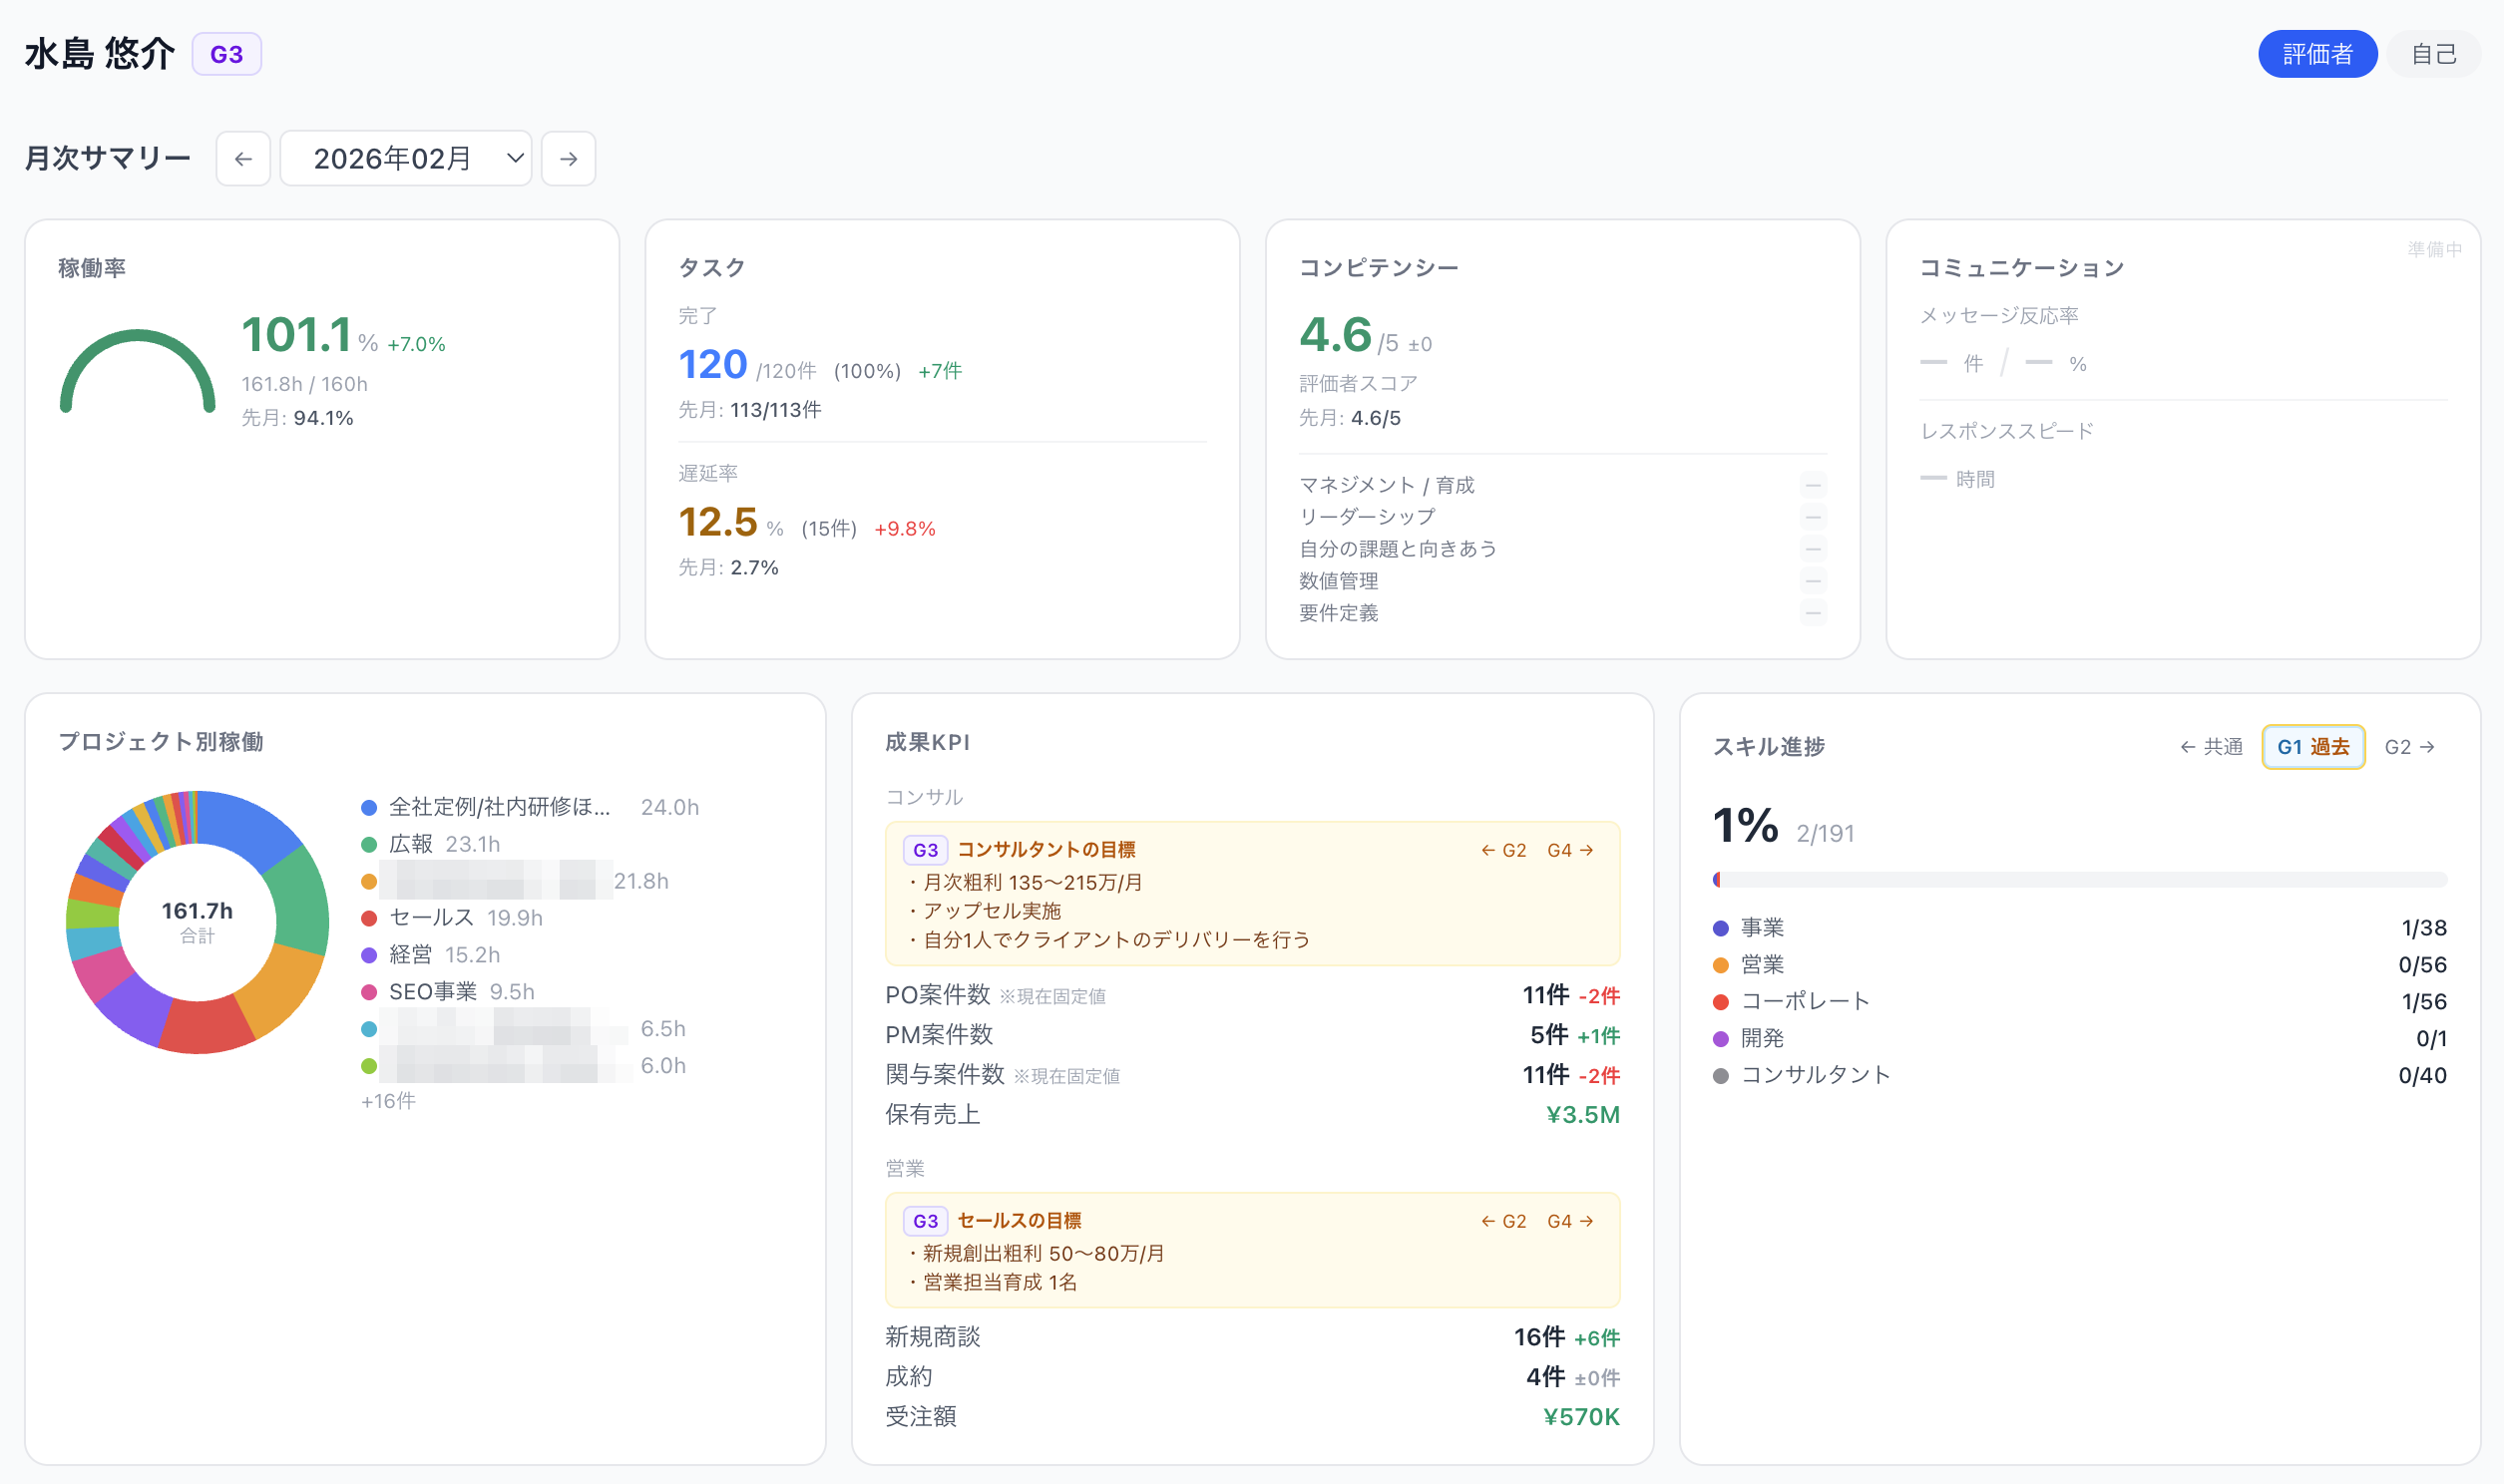Expand the +16件 more projects
2504x1484 pixels.
point(388,1101)
